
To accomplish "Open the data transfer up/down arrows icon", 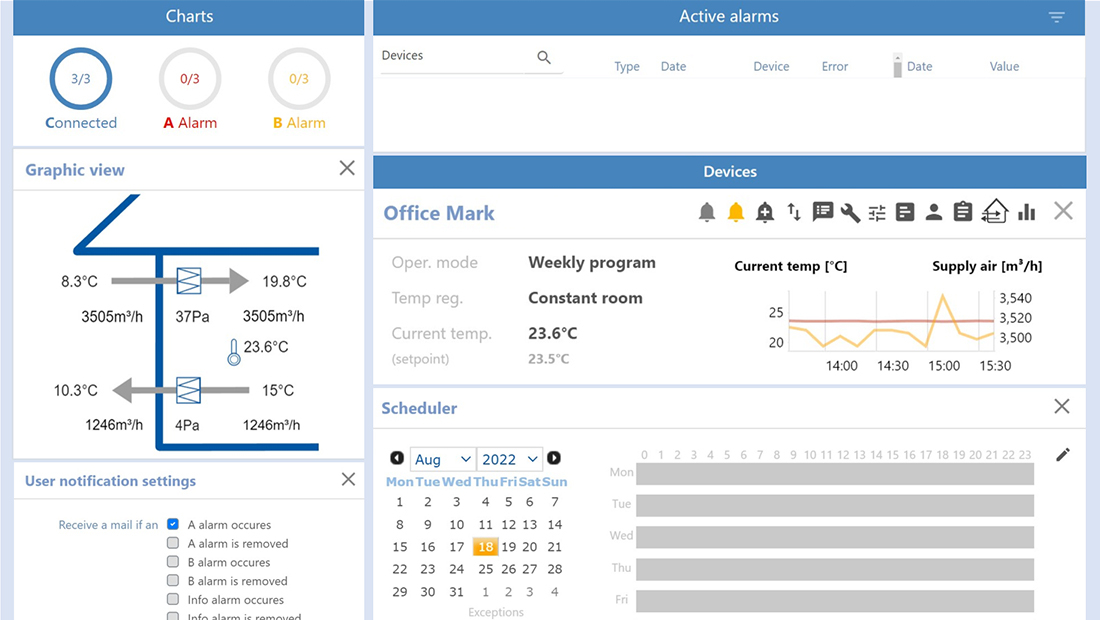I will click(794, 212).
